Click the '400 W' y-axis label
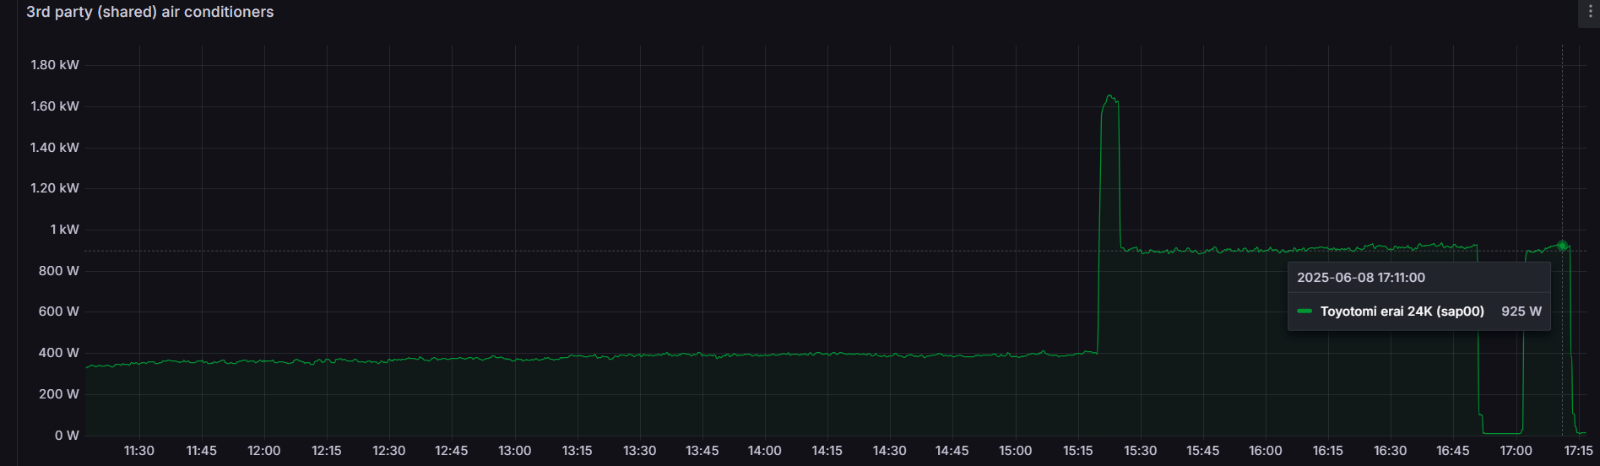This screenshot has height=466, width=1600. pos(59,352)
